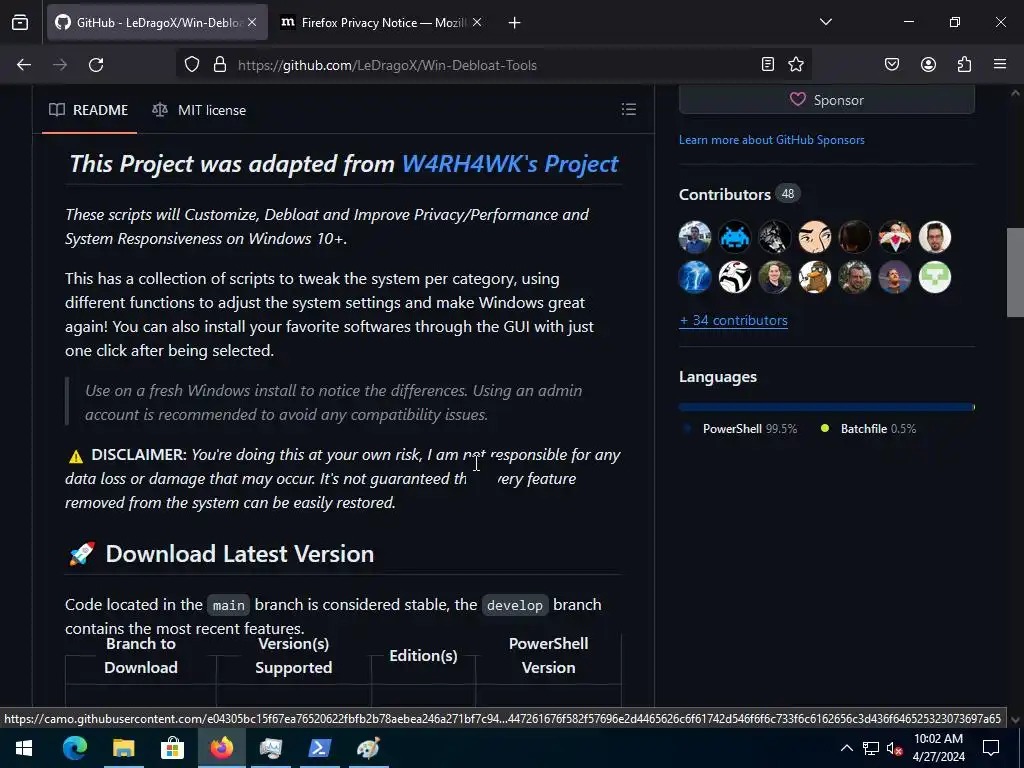1024x768 pixels.
Task: Open the cartoon face contributor avatar
Action: [x=814, y=236]
